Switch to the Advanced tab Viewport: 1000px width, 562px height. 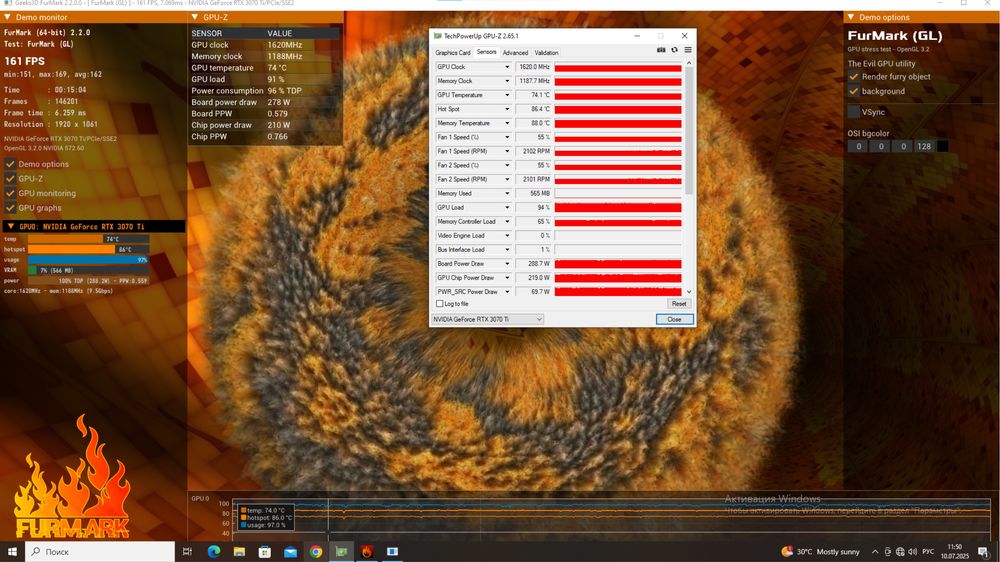click(x=515, y=53)
